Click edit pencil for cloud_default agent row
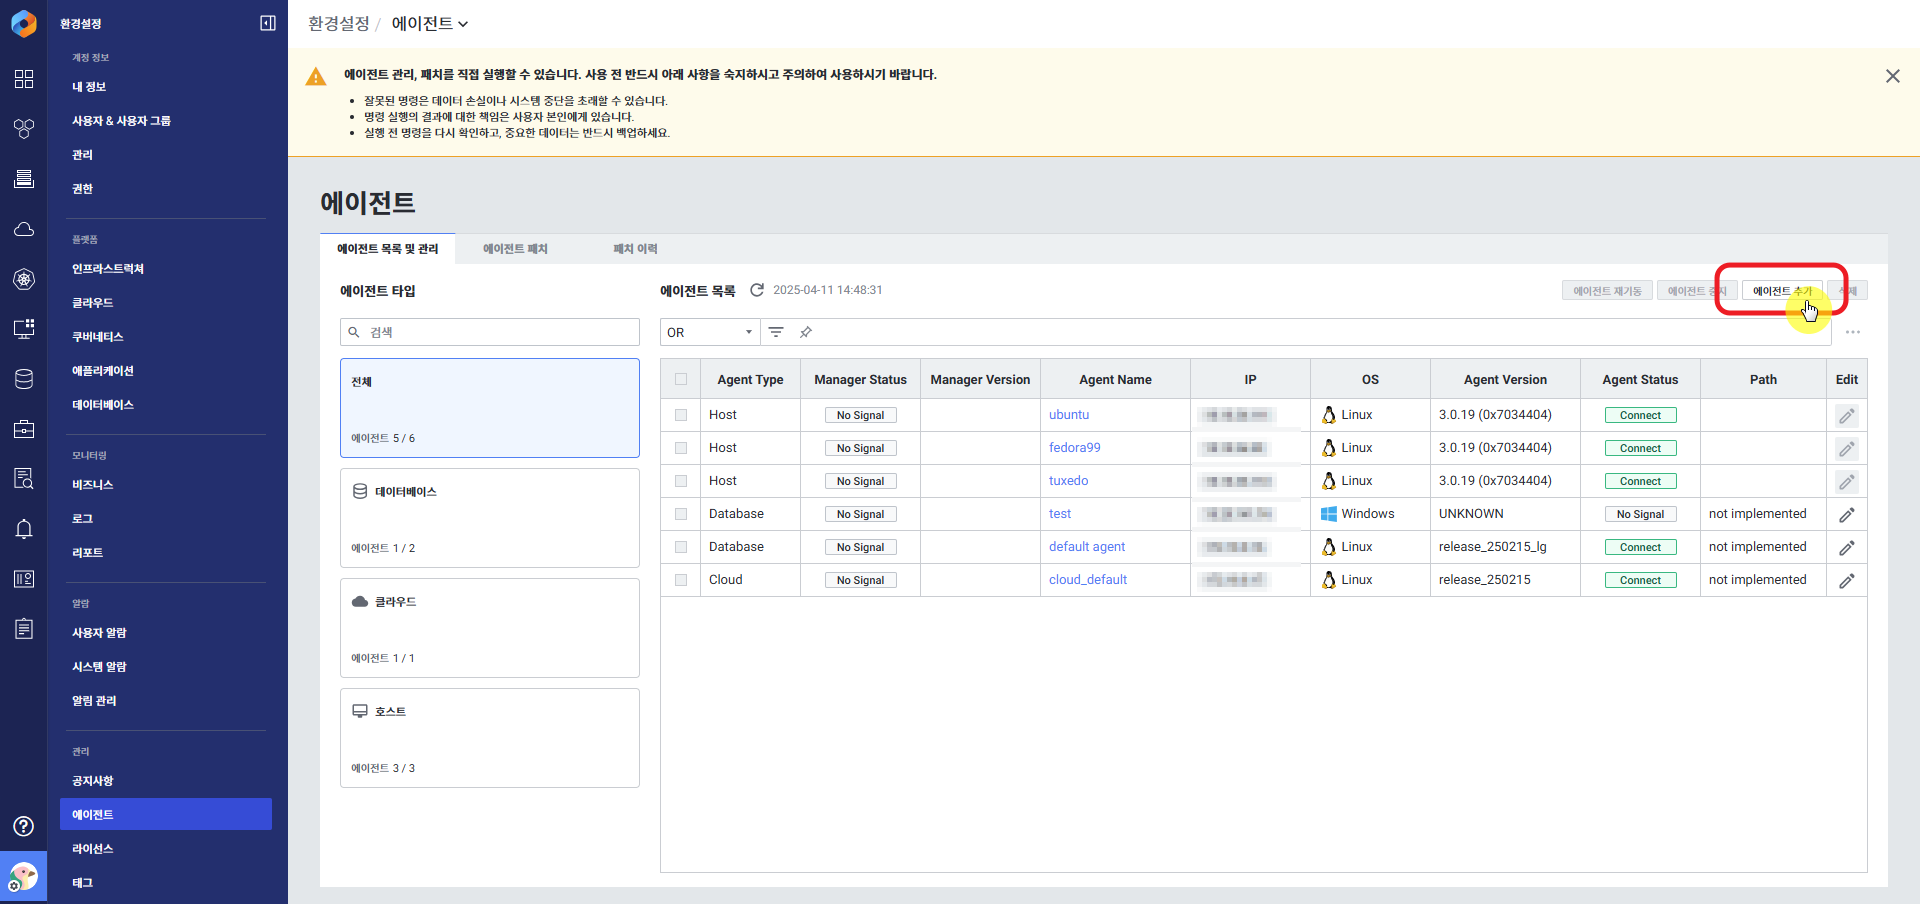 tap(1846, 580)
